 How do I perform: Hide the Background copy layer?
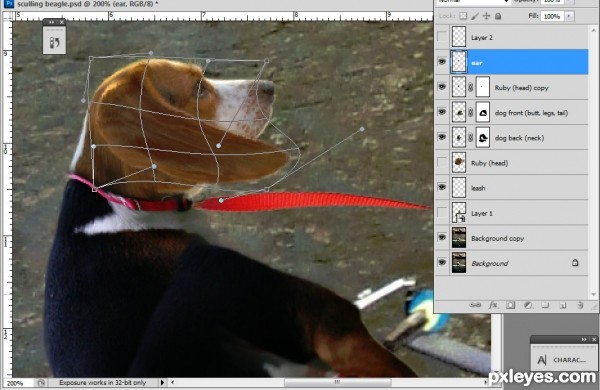tap(442, 237)
